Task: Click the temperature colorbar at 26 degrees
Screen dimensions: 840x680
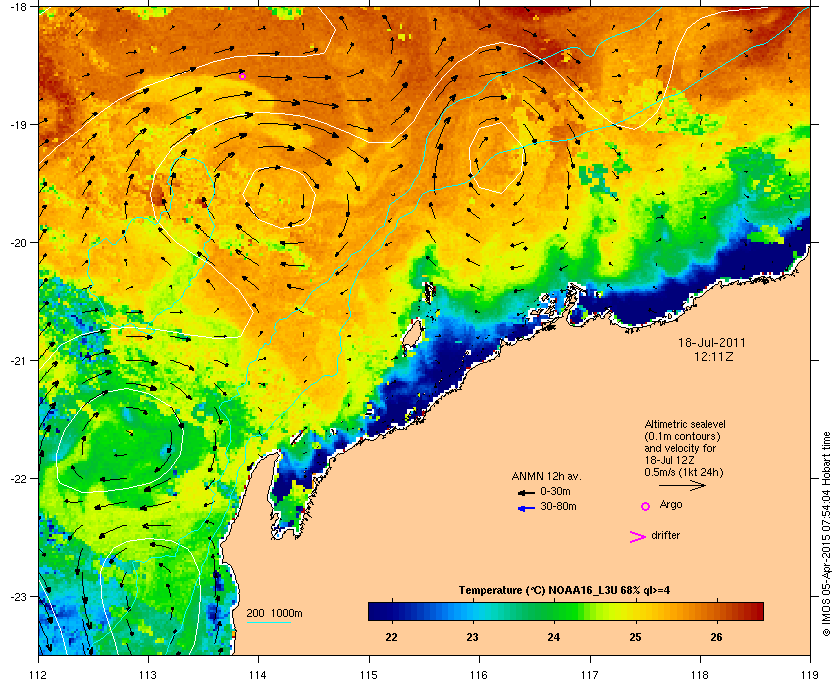Action: (x=716, y=611)
